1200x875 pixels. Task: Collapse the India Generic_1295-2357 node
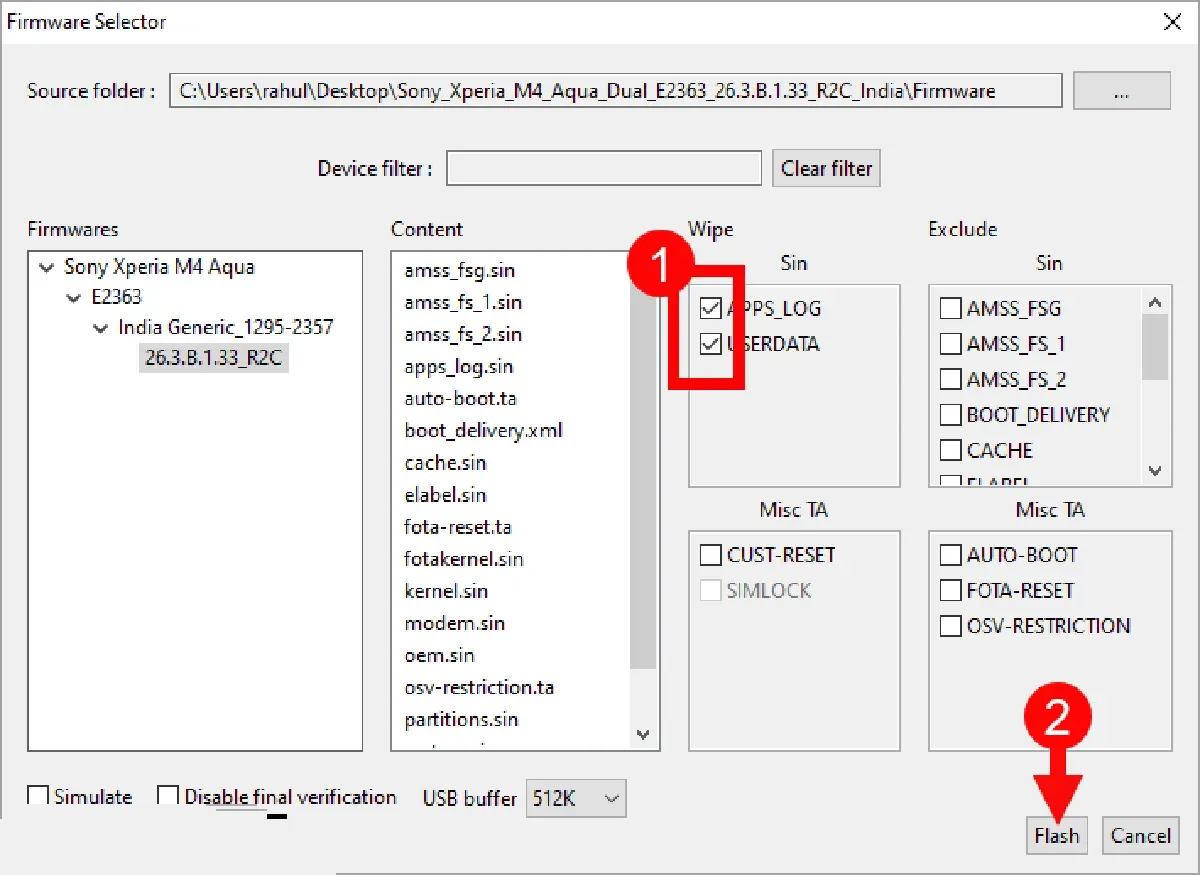(x=100, y=327)
